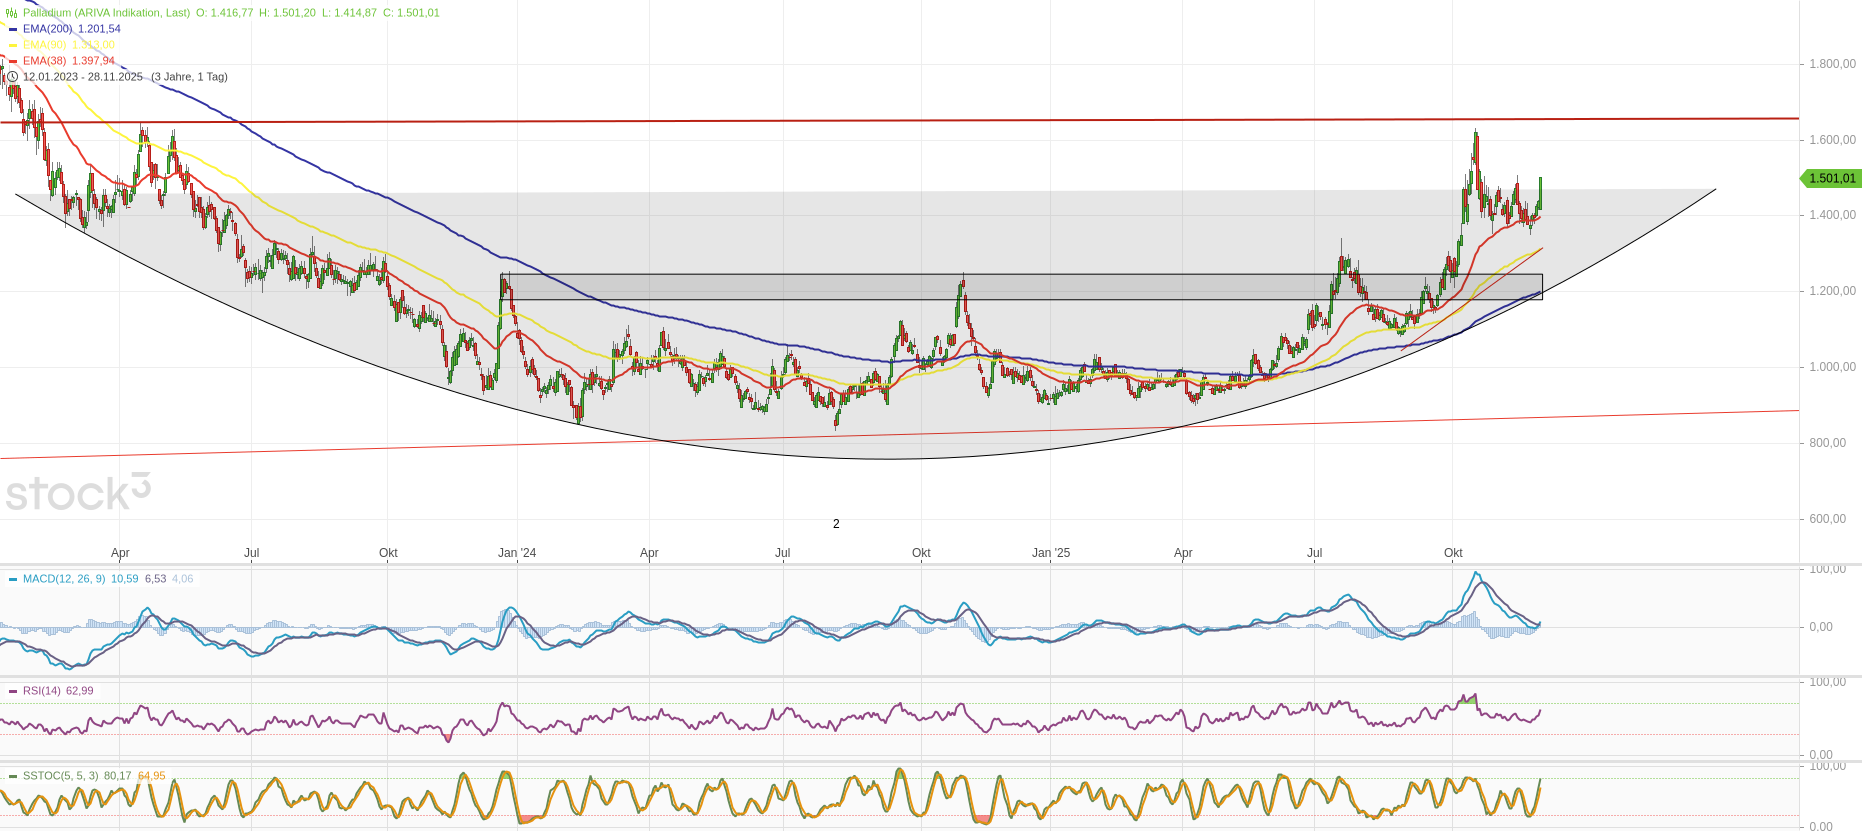Image resolution: width=1862 pixels, height=831 pixels.
Task: Click the Jan '24 label on time axis
Action: click(517, 553)
